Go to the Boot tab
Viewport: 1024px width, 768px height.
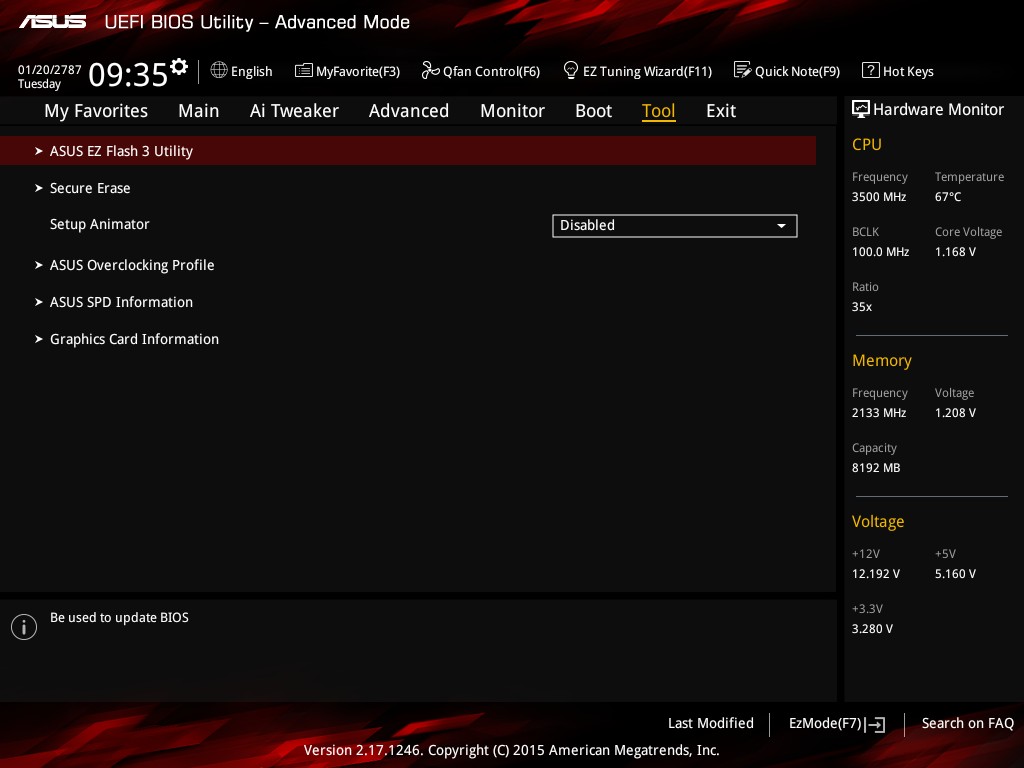click(x=594, y=111)
